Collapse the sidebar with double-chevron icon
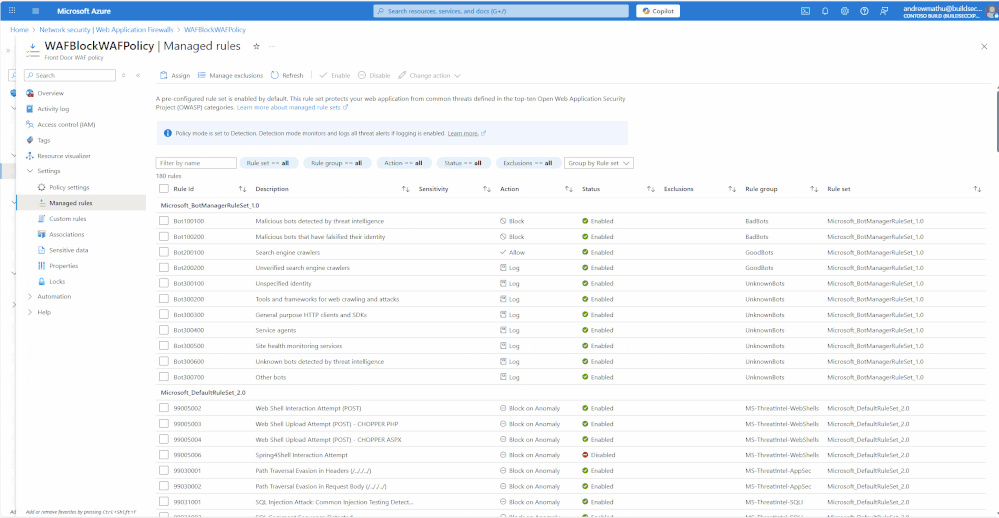This screenshot has height=518, width=999. coord(138,75)
